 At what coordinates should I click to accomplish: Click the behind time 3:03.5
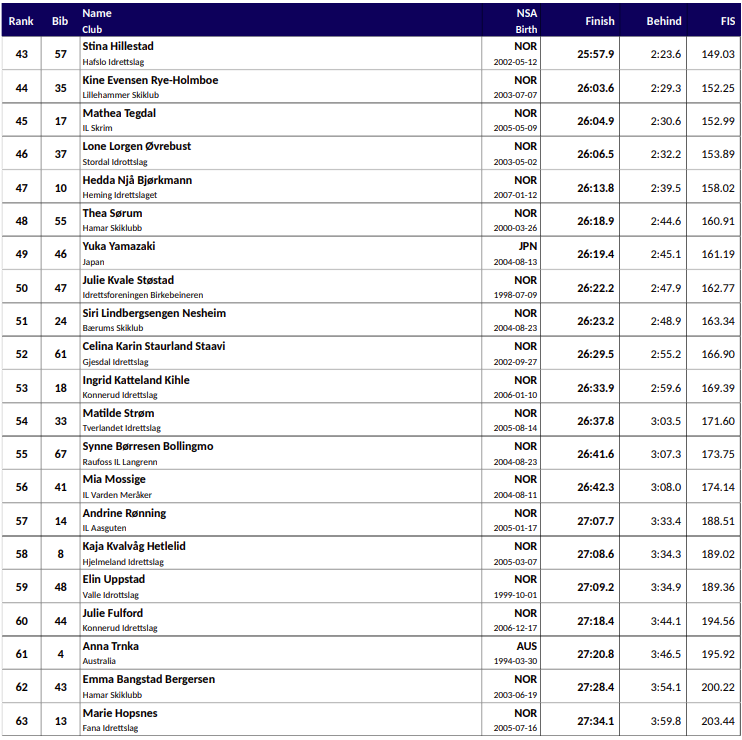tap(664, 421)
